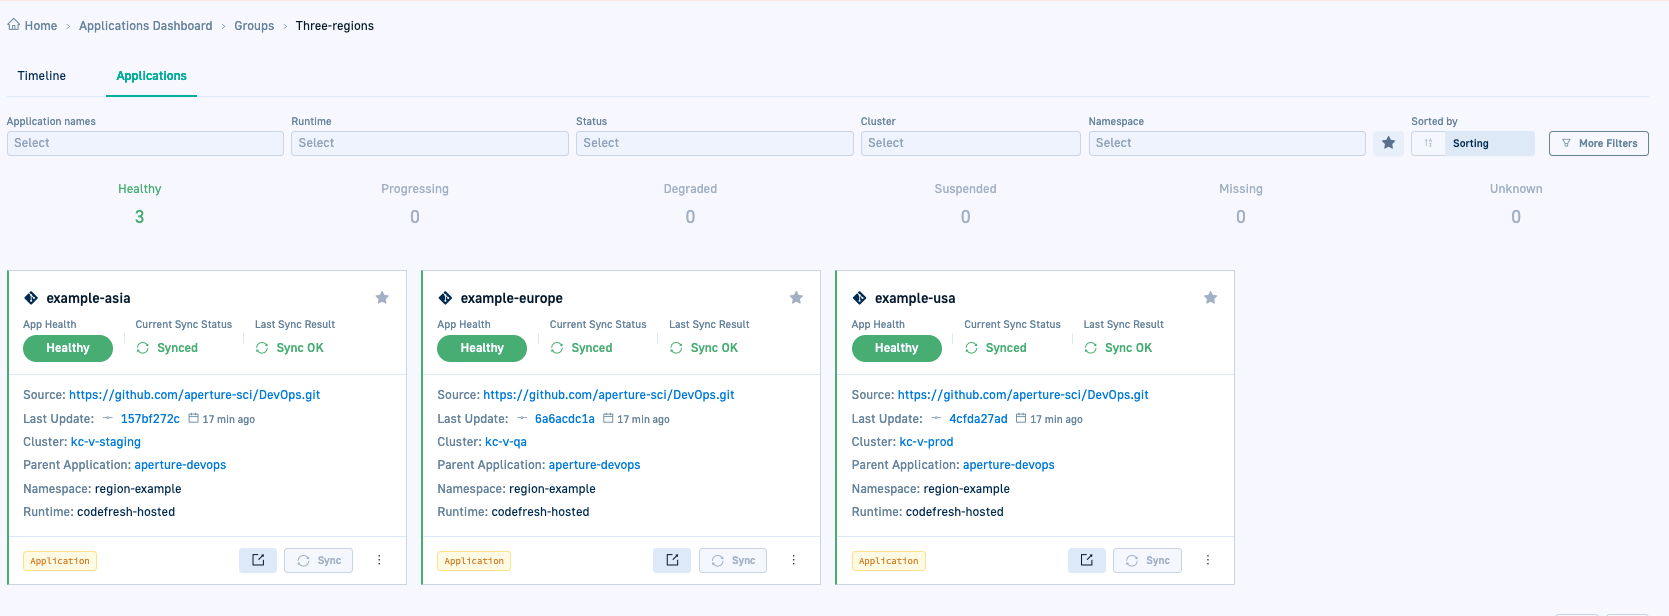Click the Home breadcrumb icon
Image resolution: width=1669 pixels, height=616 pixels.
(14, 25)
